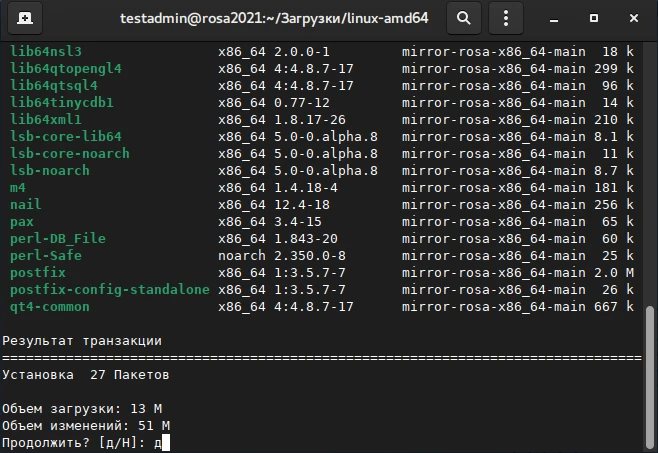Screen dimensions: 658x453
Task: Click package name lsb-noarch
Action: point(50,170)
